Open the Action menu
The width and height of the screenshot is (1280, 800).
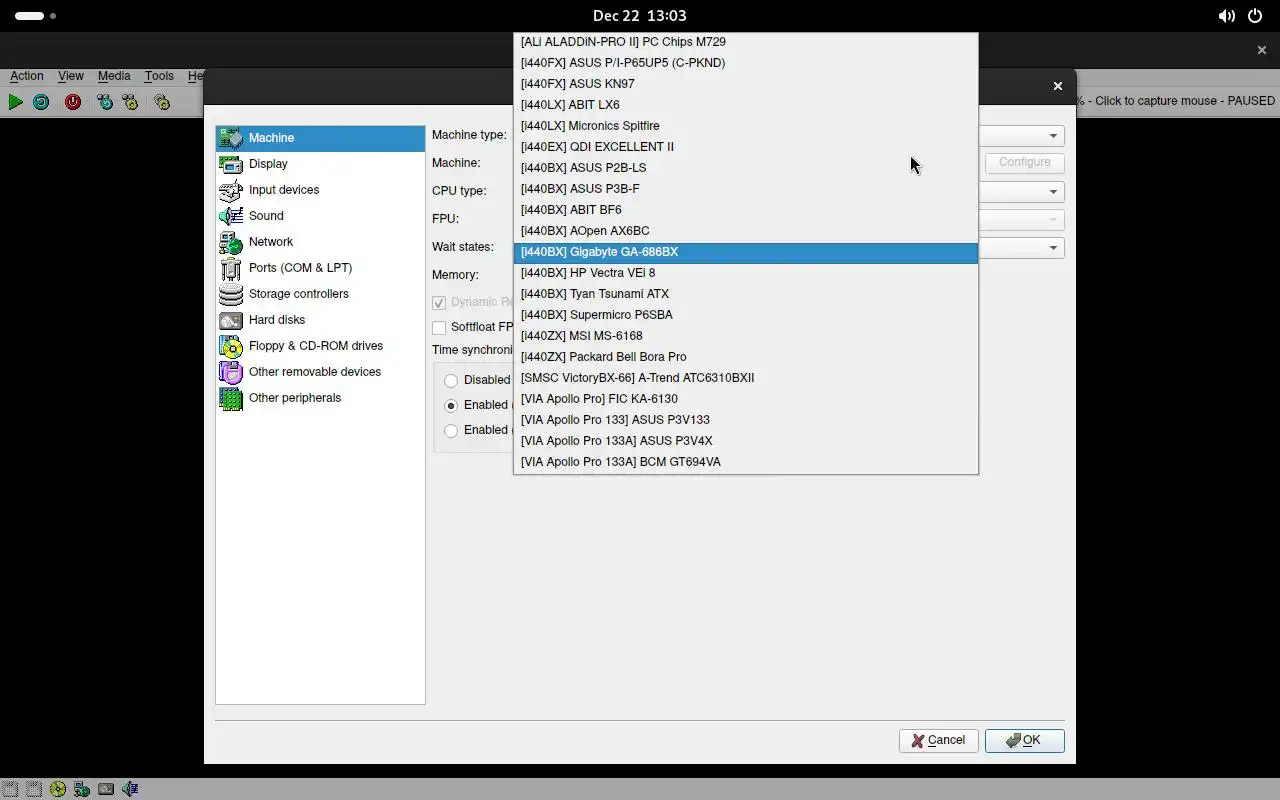26,76
